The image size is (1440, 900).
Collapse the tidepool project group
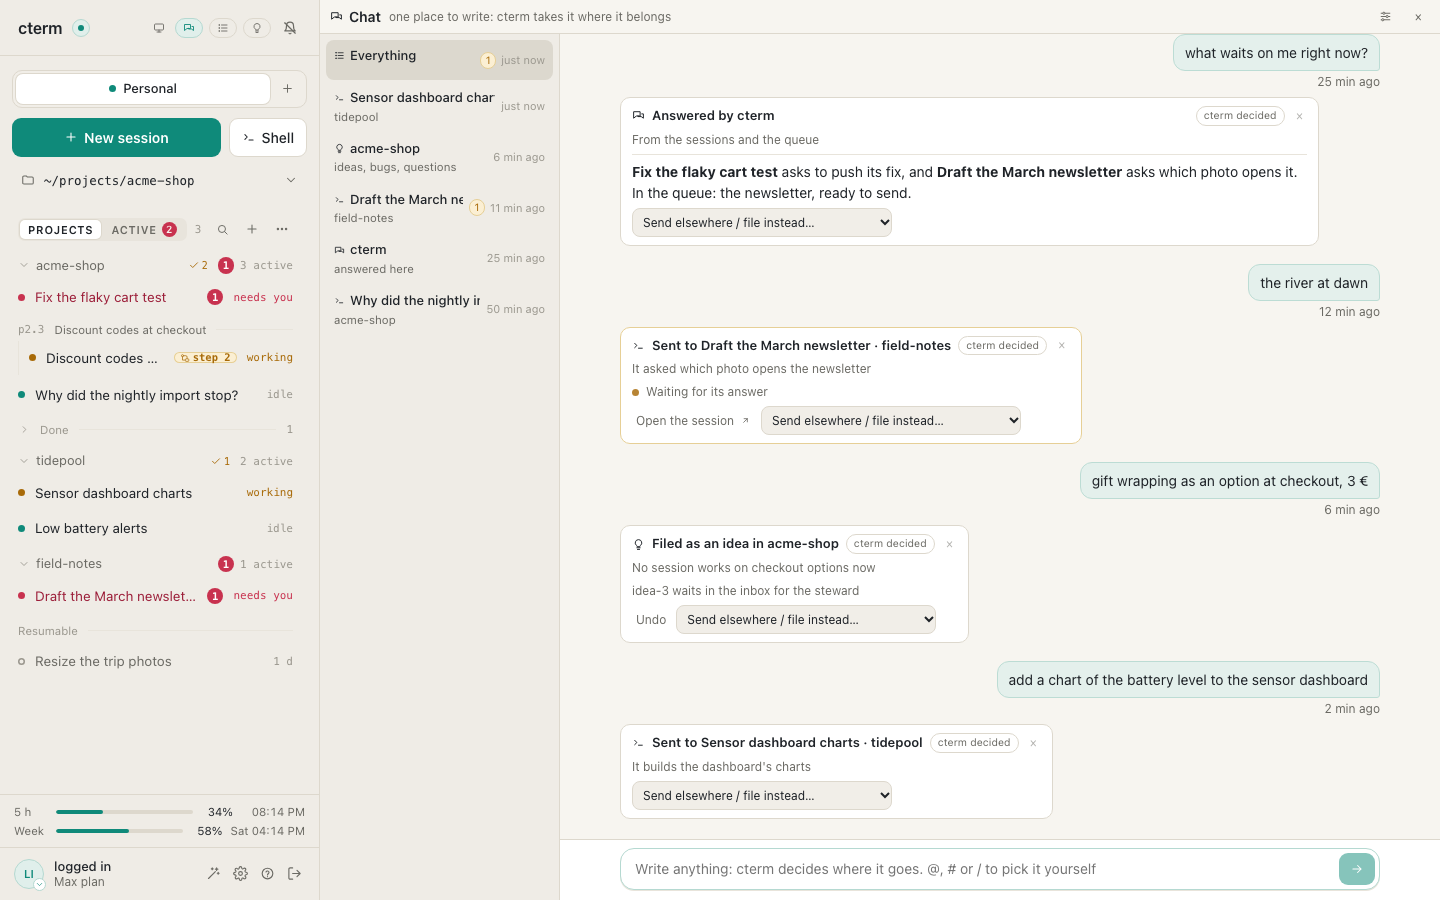click(24, 461)
